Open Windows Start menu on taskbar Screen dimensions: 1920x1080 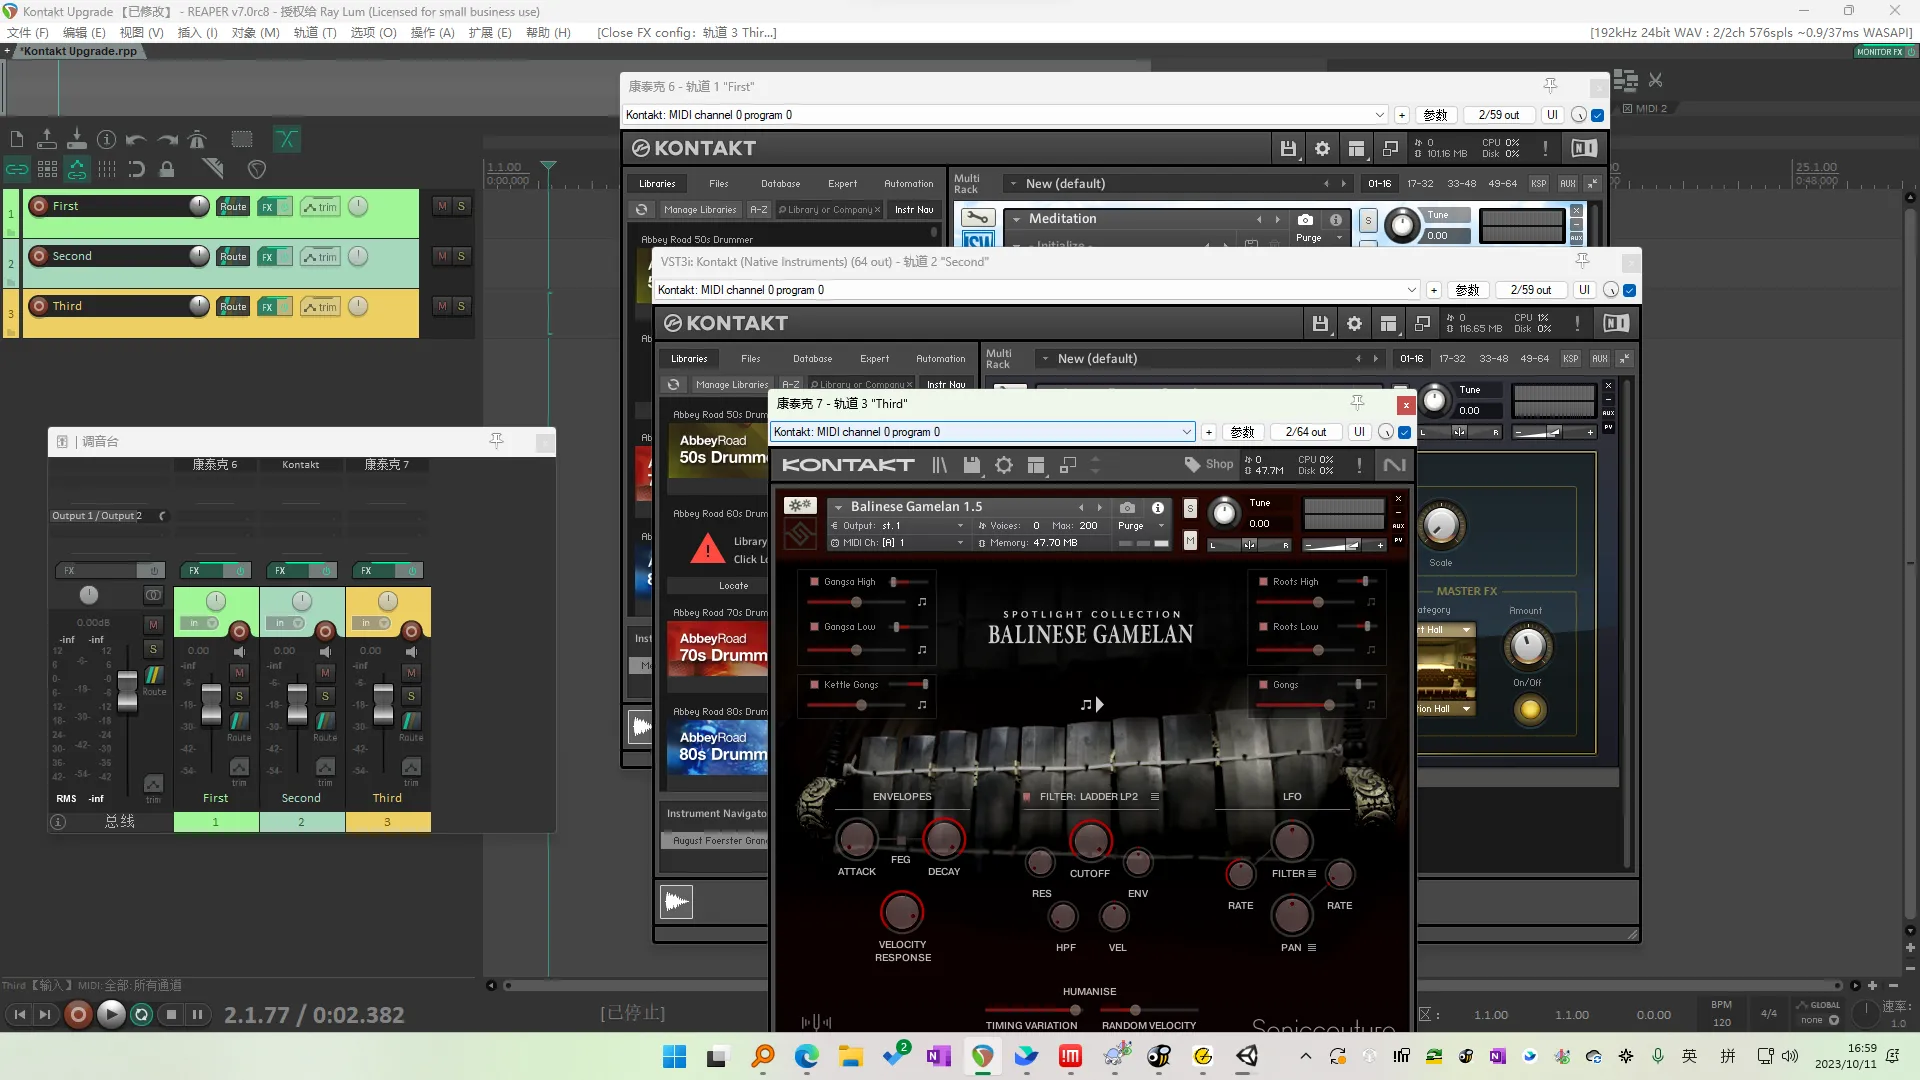point(674,1056)
